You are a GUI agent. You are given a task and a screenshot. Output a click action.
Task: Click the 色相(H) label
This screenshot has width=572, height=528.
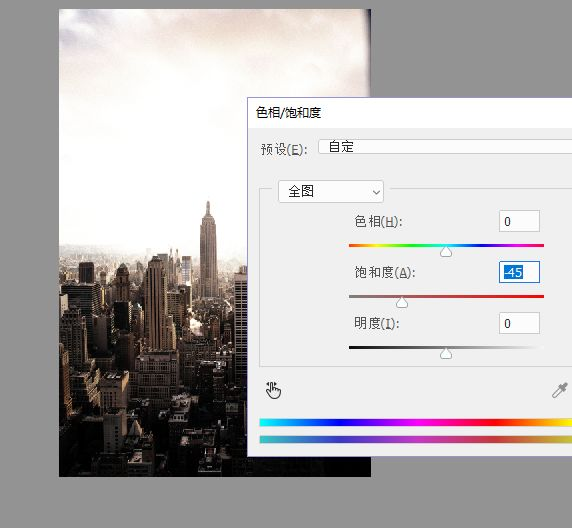pyautogui.click(x=378, y=221)
